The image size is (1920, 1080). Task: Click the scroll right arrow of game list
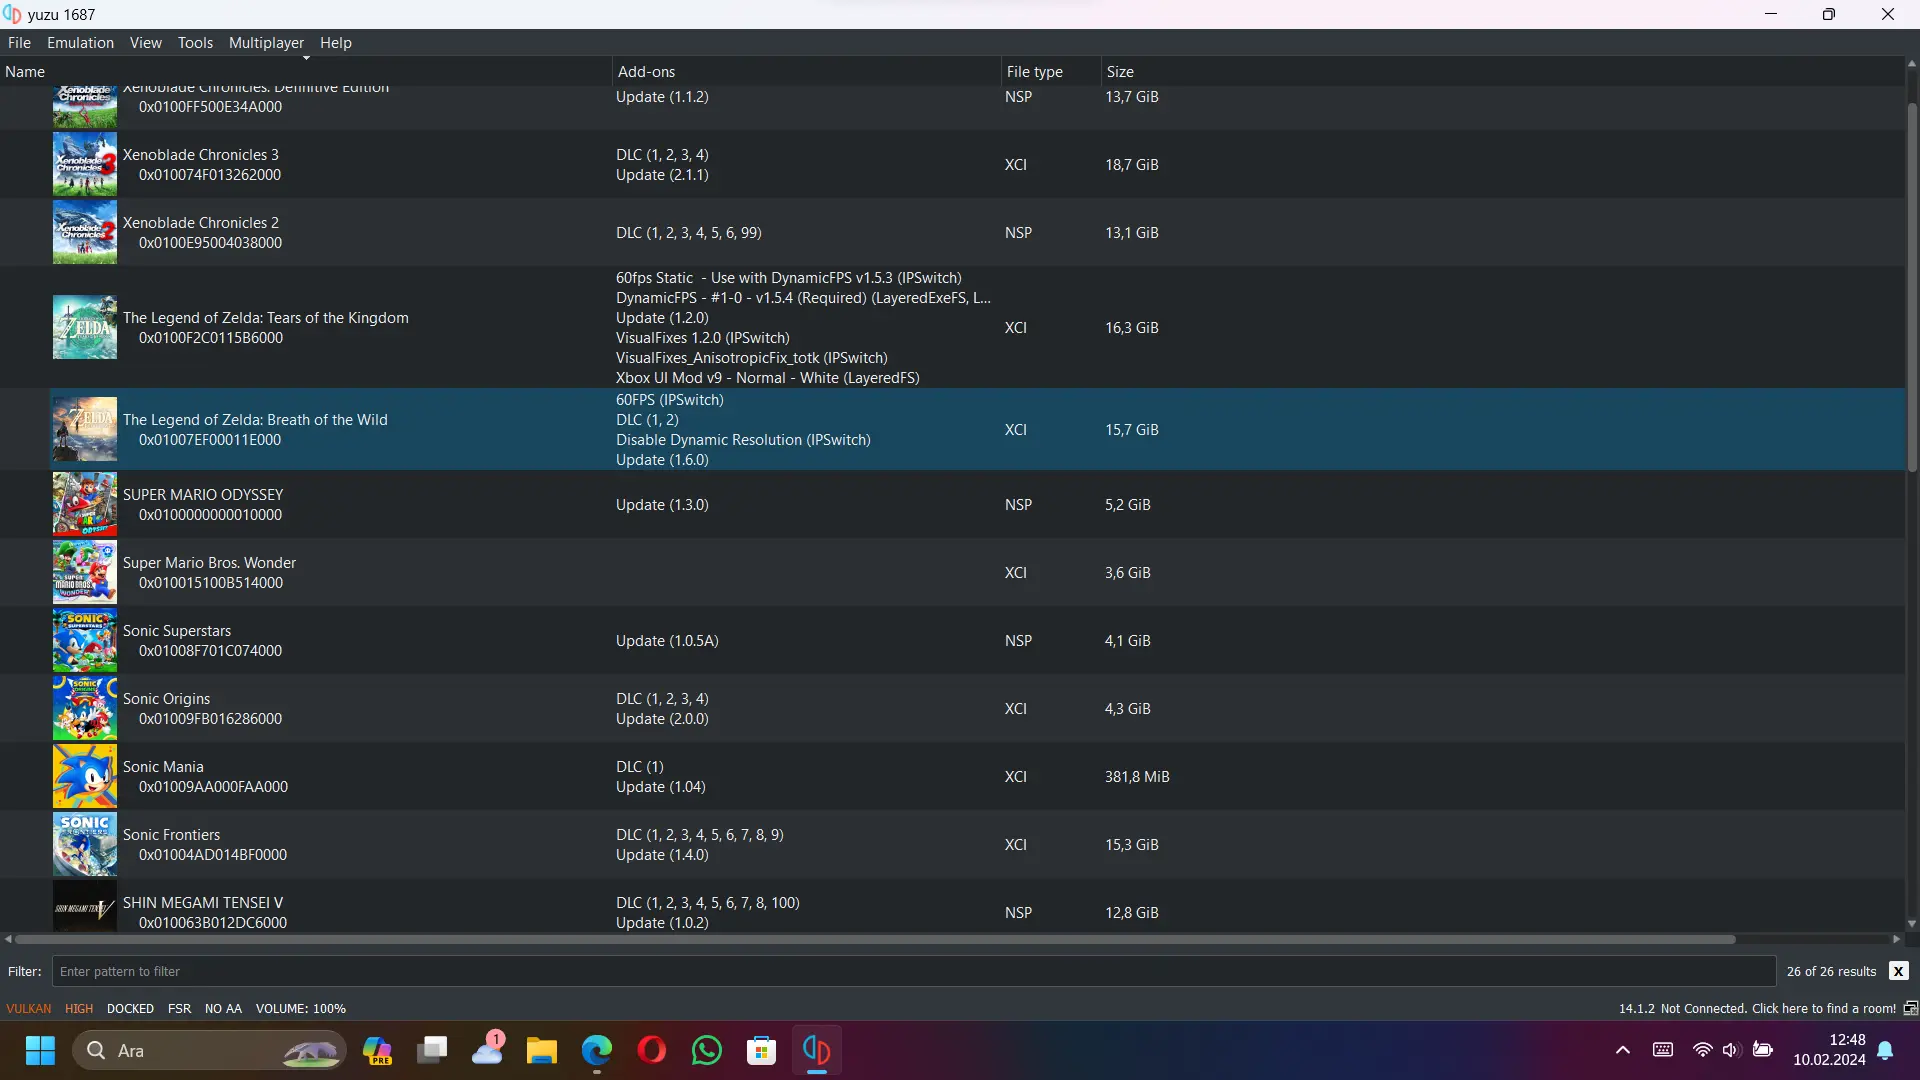click(x=1897, y=939)
